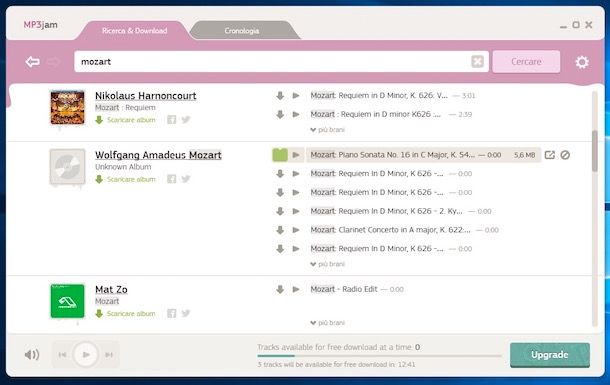This screenshot has height=385, width=610.
Task: Select track Mozart: Requiem K 626 - 2. Ky...
Action: coord(386,211)
